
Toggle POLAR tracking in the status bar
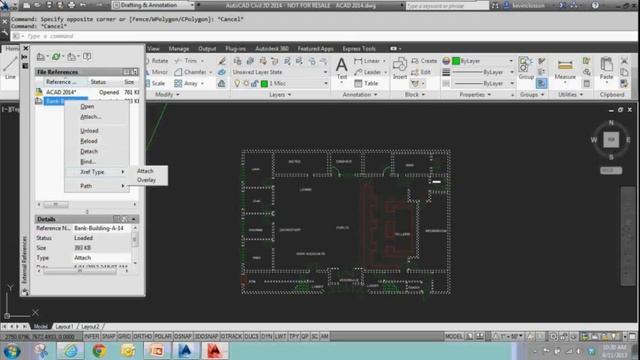click(x=163, y=336)
